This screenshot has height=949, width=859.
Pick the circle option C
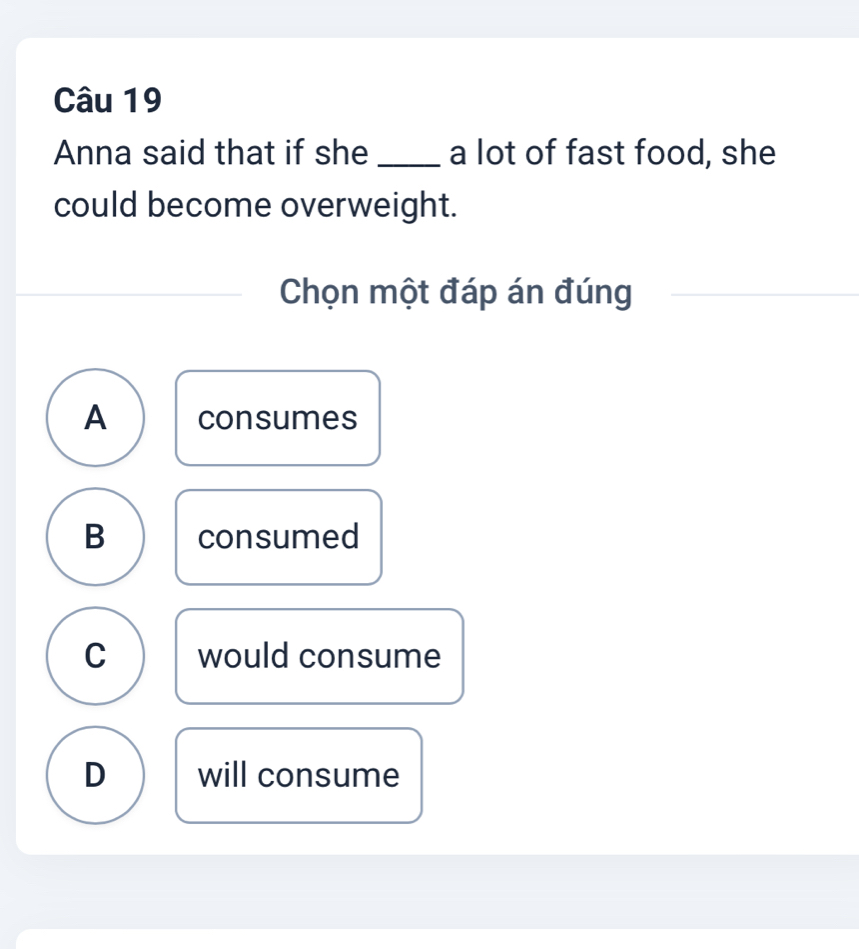(95, 656)
